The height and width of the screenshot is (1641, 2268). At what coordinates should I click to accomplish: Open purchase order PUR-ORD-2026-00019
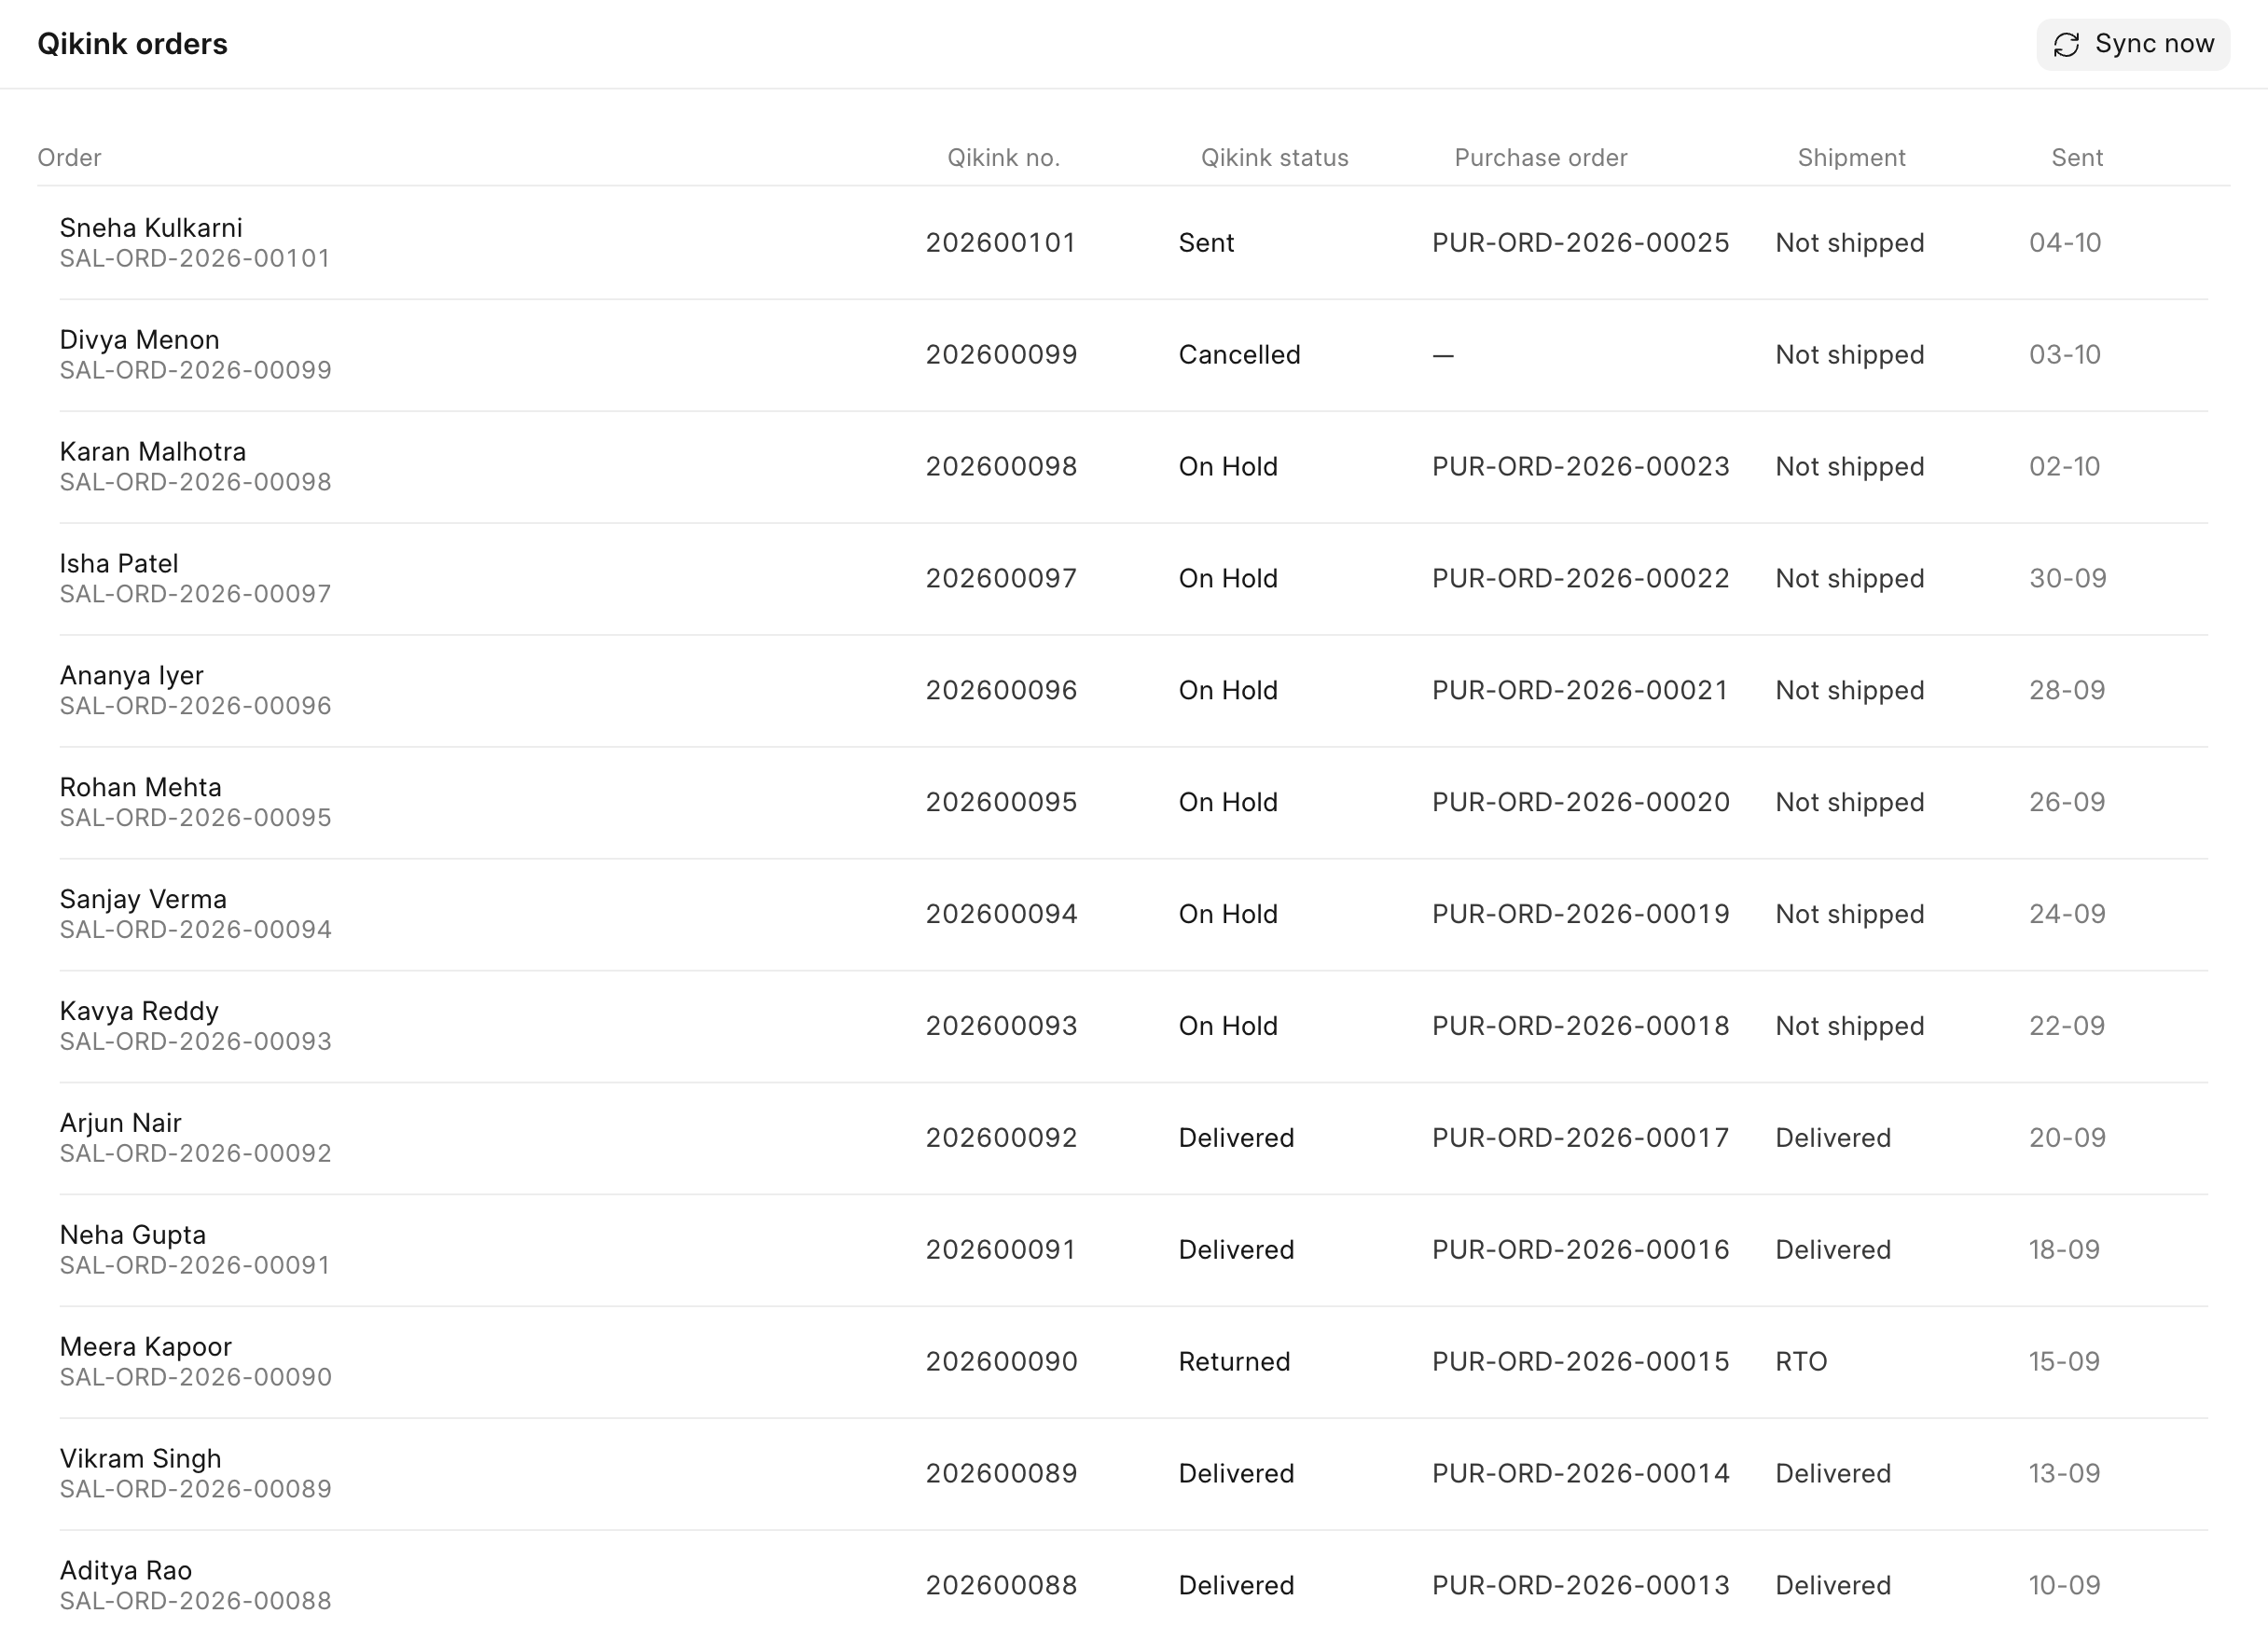click(x=1580, y=915)
